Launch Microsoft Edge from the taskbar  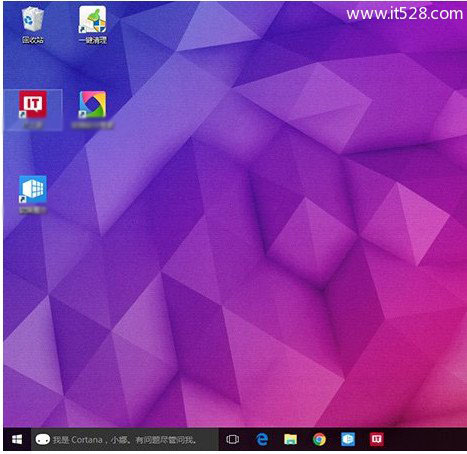262,439
